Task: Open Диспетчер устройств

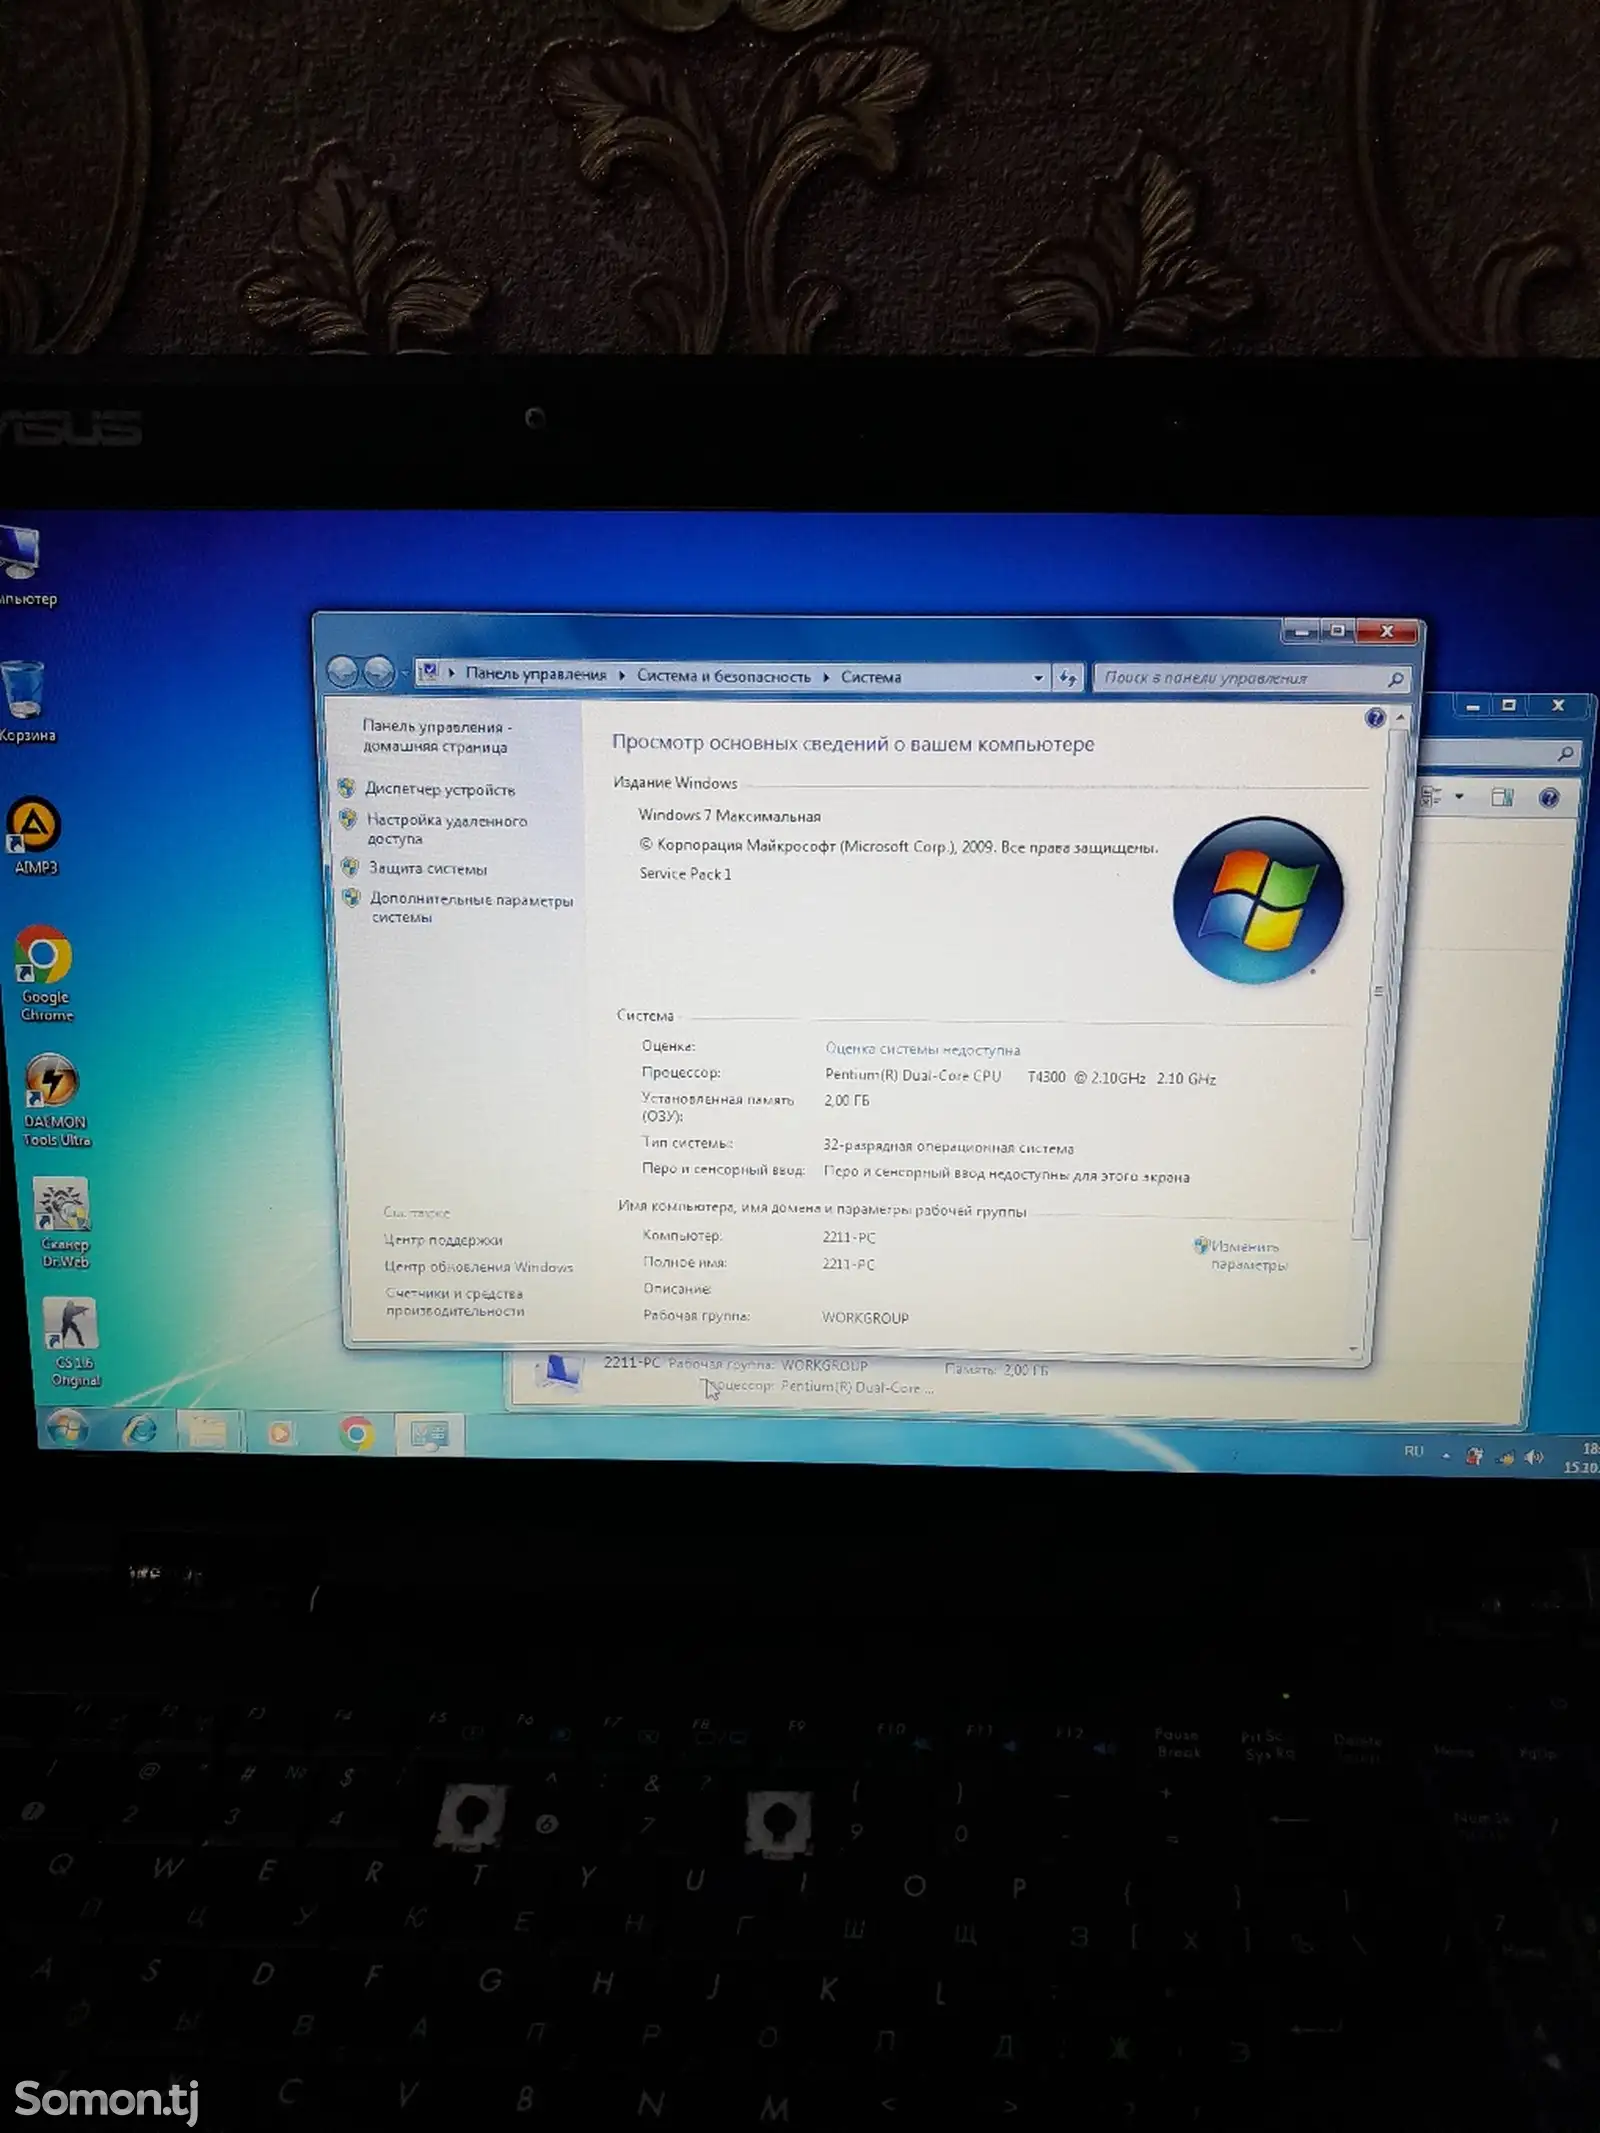Action: pyautogui.click(x=440, y=789)
